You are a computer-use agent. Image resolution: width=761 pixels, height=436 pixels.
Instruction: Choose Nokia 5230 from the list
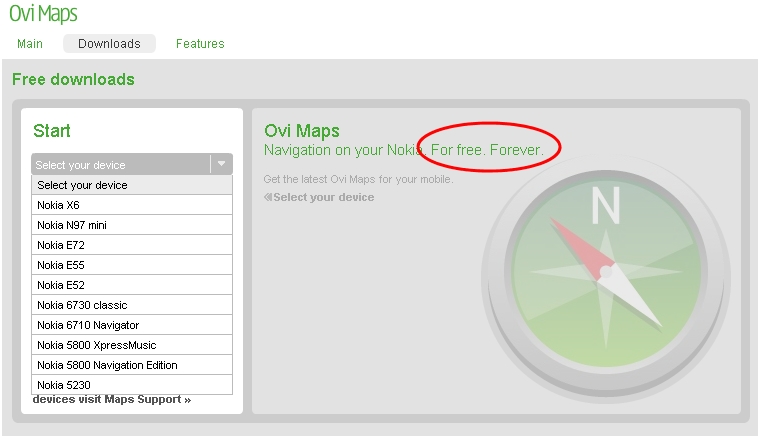tap(132, 385)
